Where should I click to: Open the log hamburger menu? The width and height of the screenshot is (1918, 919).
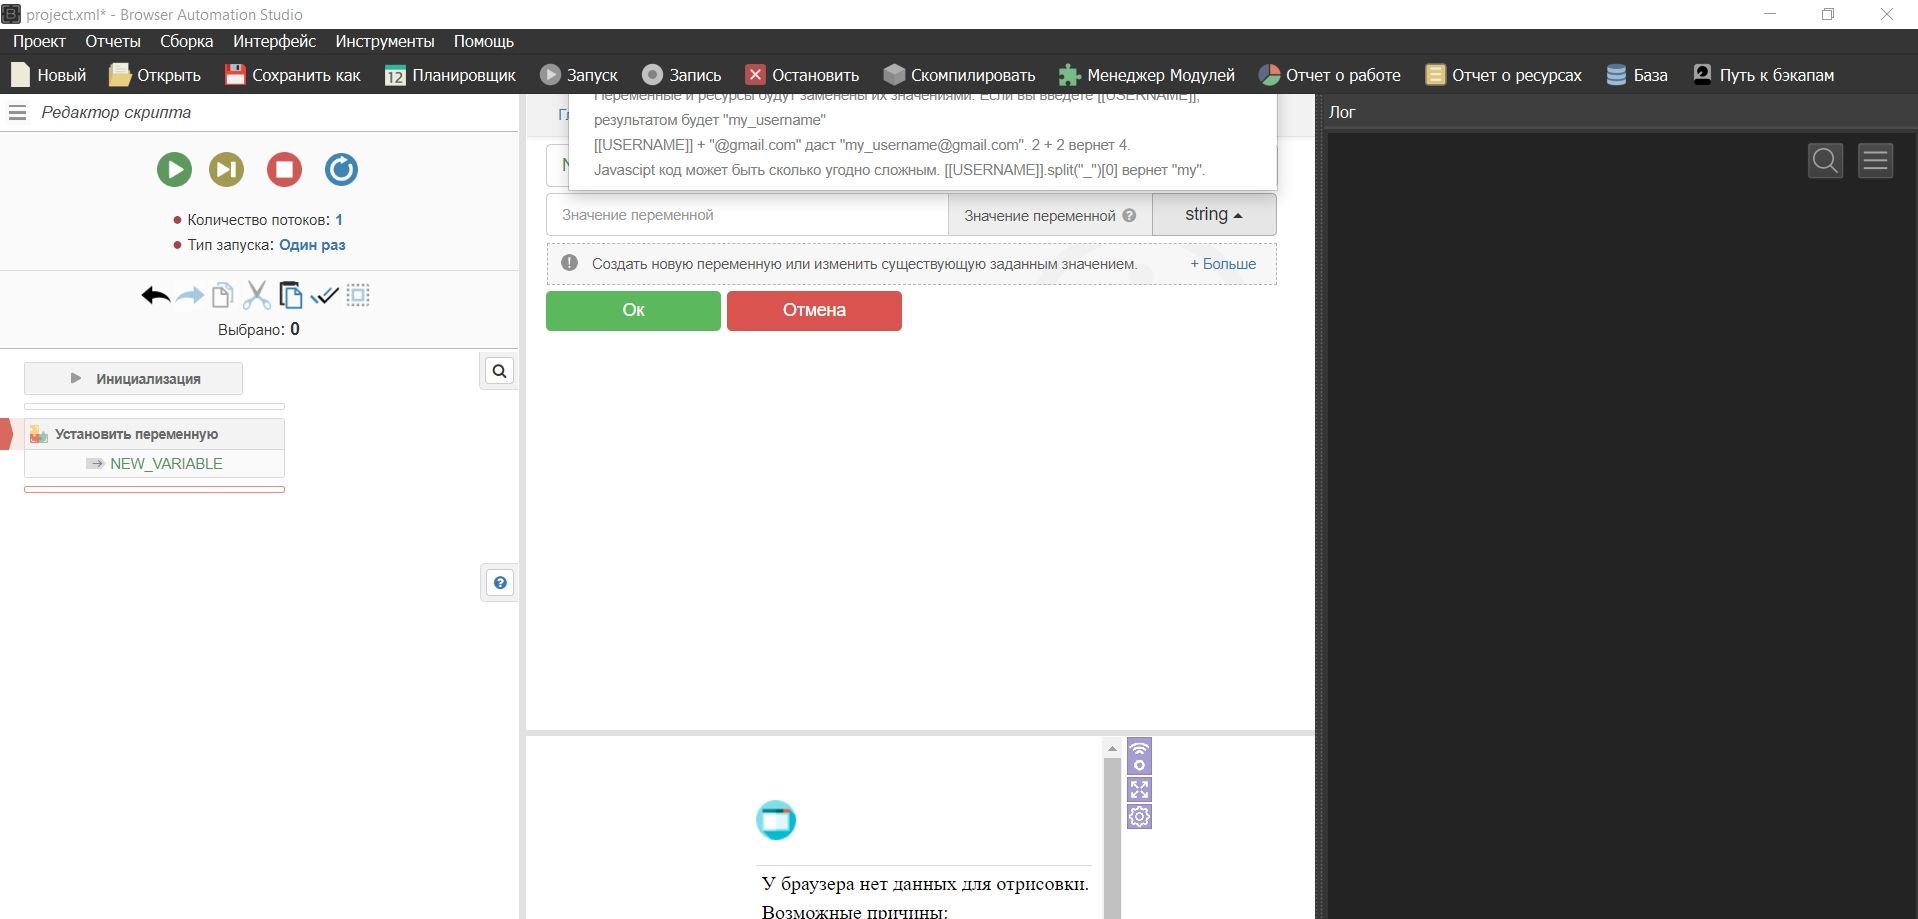click(x=1875, y=160)
